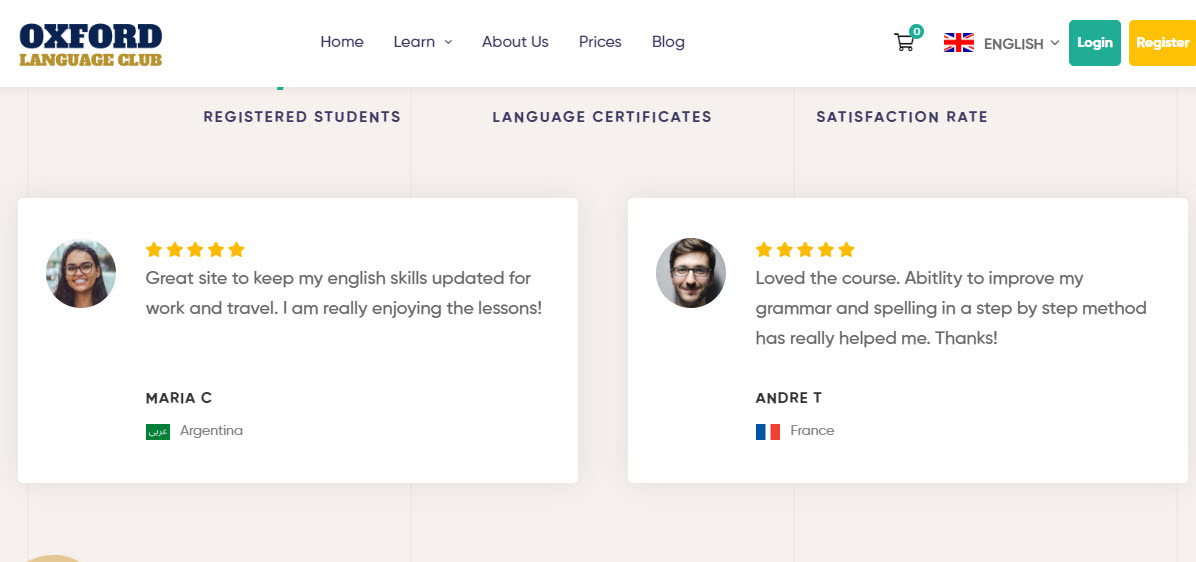Click the Oxford Language Club logo

tap(91, 45)
